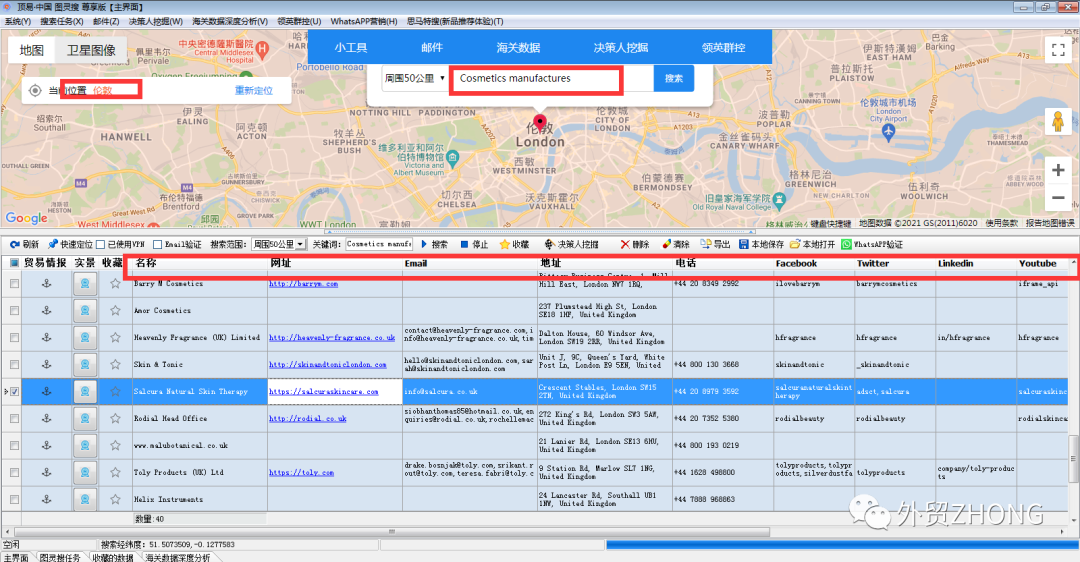Sort by the 名称 column header
Viewport: 1080px width, 562px height.
pos(200,263)
